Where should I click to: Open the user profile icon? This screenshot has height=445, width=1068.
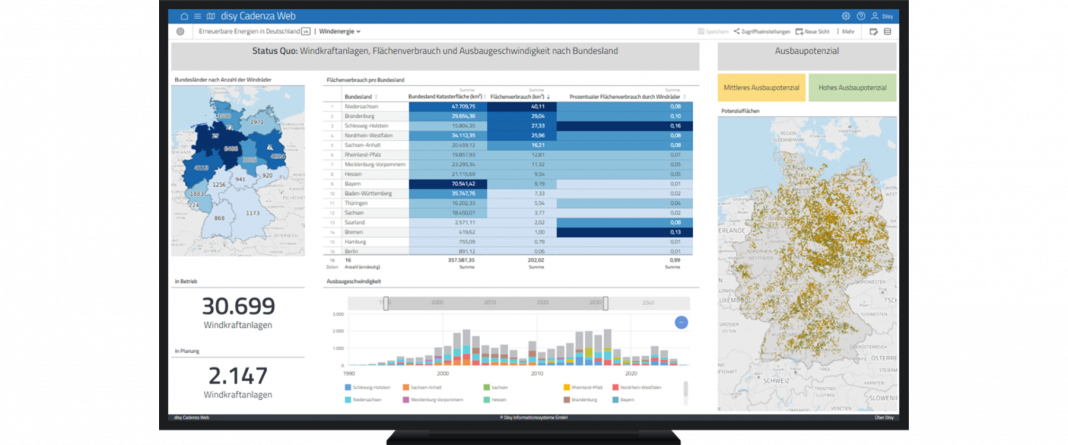[875, 16]
